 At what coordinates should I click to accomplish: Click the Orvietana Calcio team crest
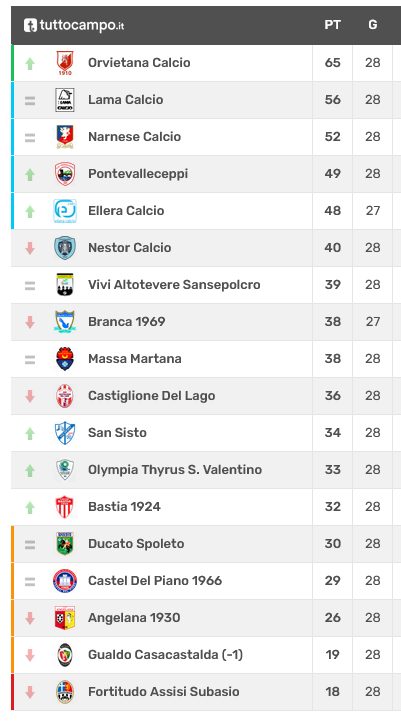[65, 63]
